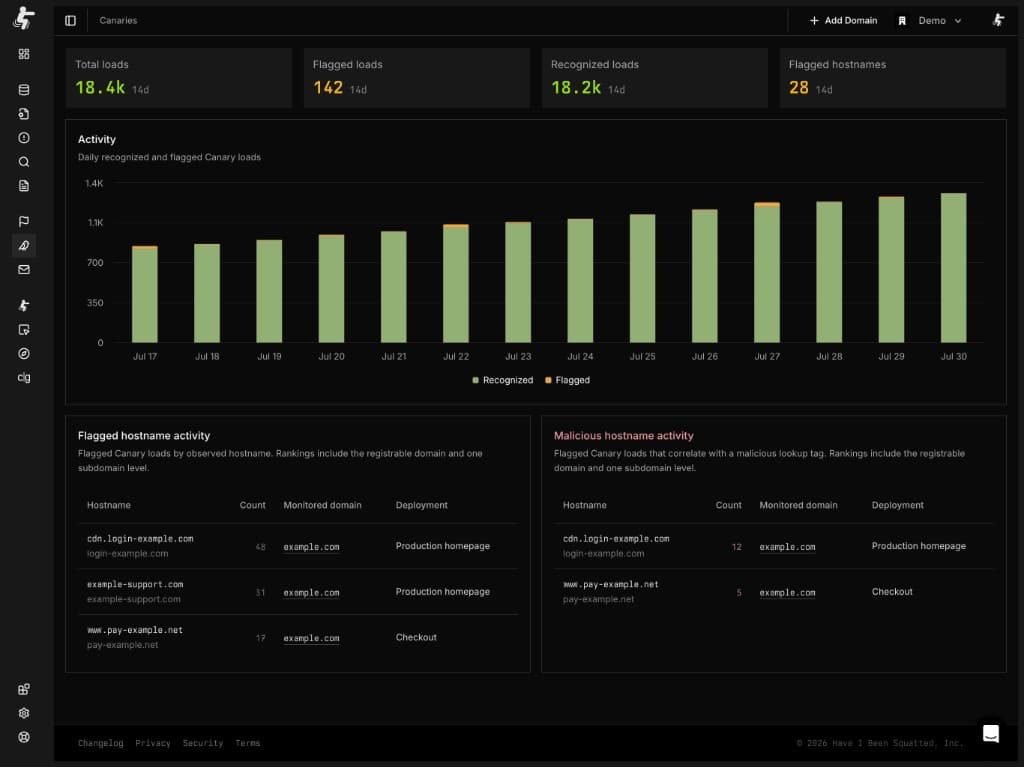The width and height of the screenshot is (1024, 767).
Task: Click the squatting figure logo in sidebar
Action: (24, 18)
